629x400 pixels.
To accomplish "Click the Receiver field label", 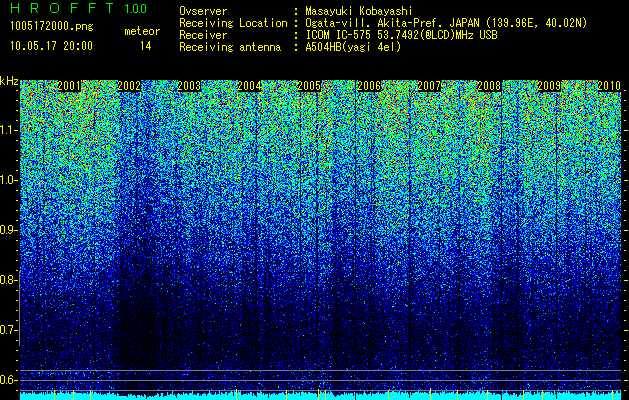I will [x=203, y=35].
